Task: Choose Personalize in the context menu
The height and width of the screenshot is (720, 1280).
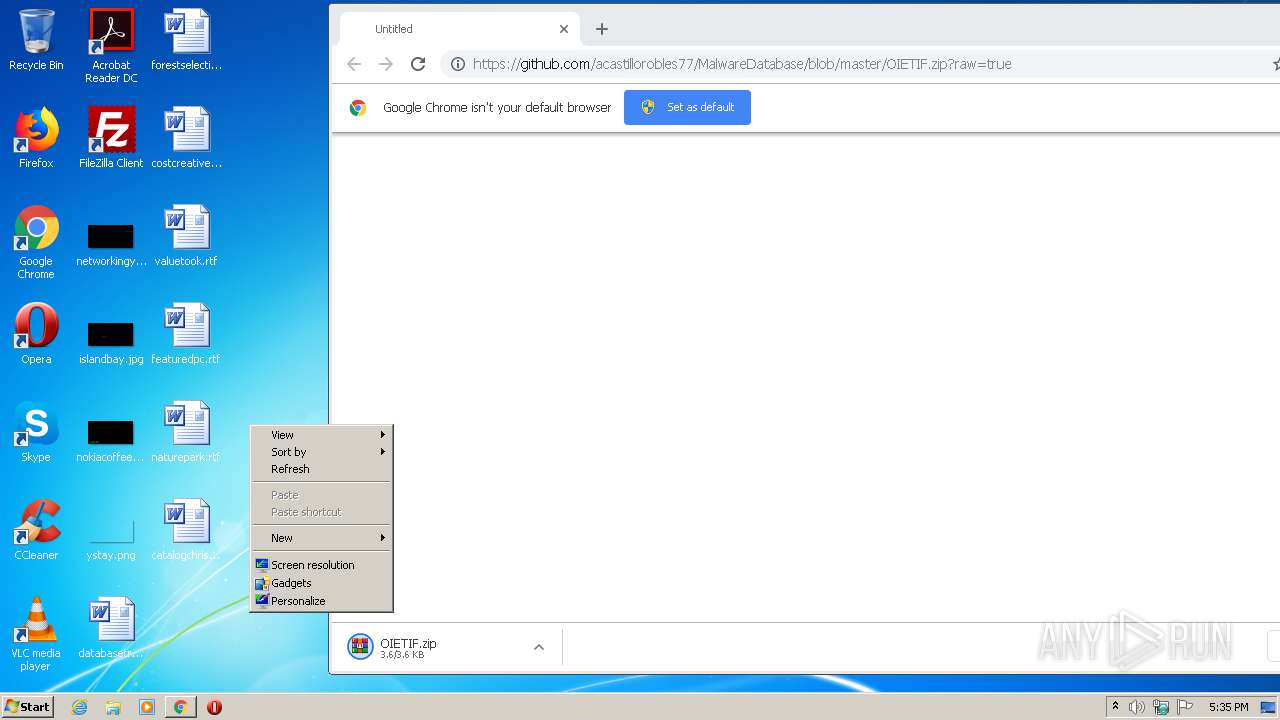Action: [321, 601]
